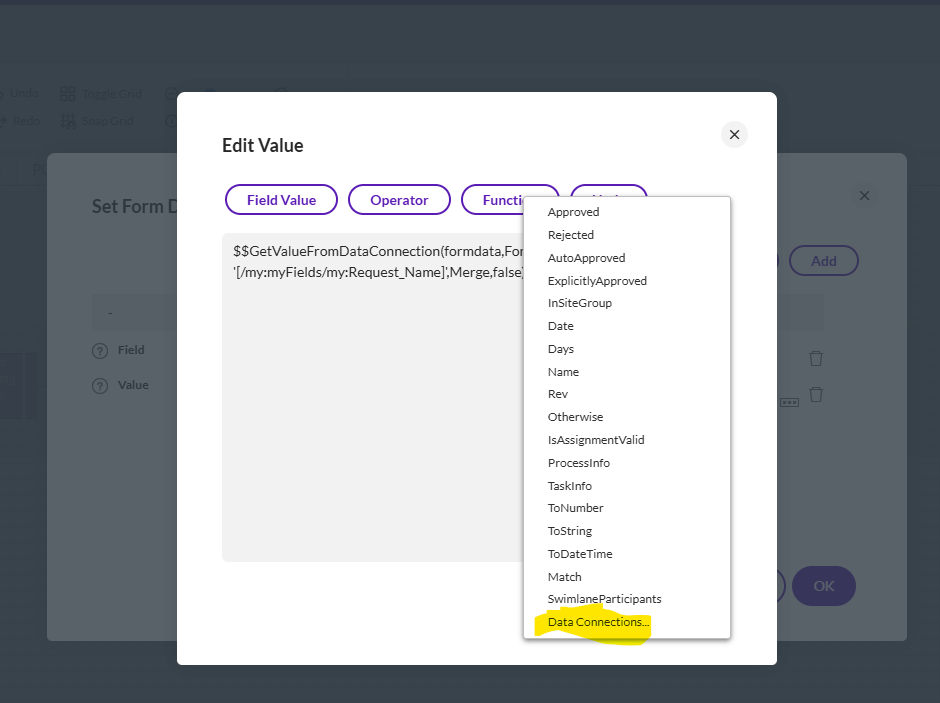Select the IsAssignmentValid entry
Image resolution: width=940 pixels, height=703 pixels.
595,440
